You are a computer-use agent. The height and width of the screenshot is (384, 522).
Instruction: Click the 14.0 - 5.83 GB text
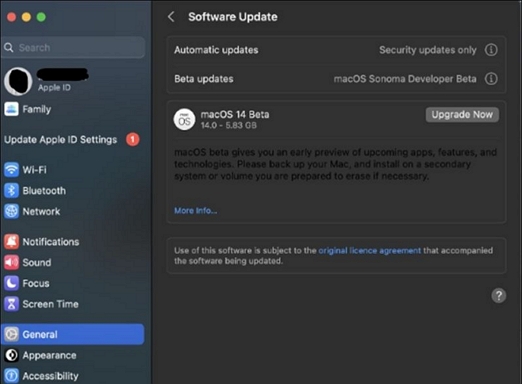pos(229,126)
